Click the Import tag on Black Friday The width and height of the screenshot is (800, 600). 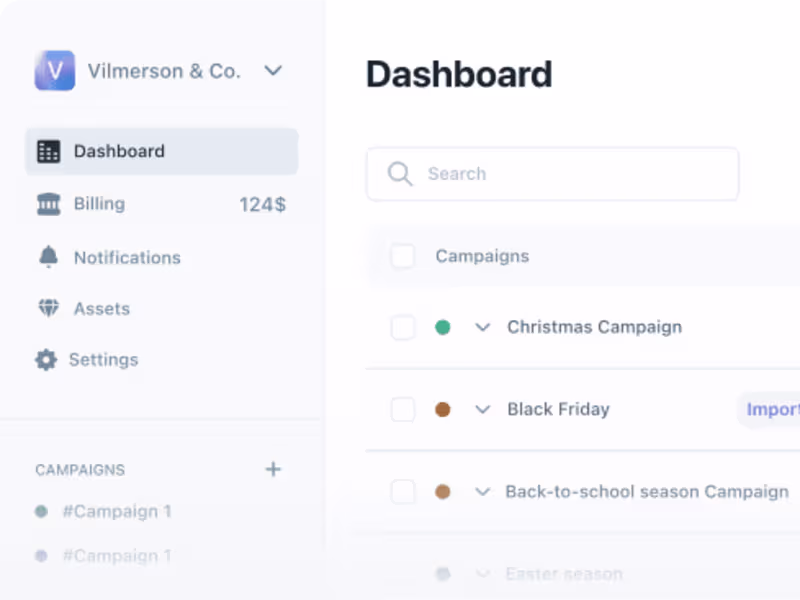point(772,409)
